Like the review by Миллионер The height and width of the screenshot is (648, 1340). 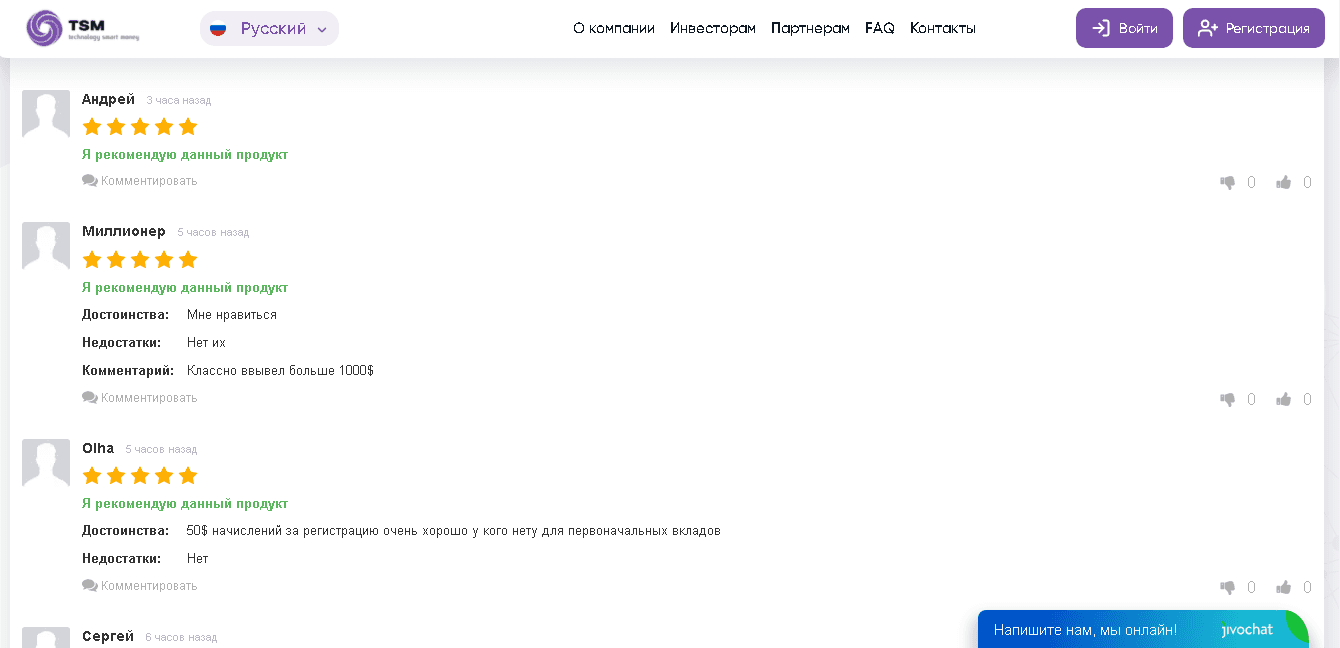(x=1284, y=399)
